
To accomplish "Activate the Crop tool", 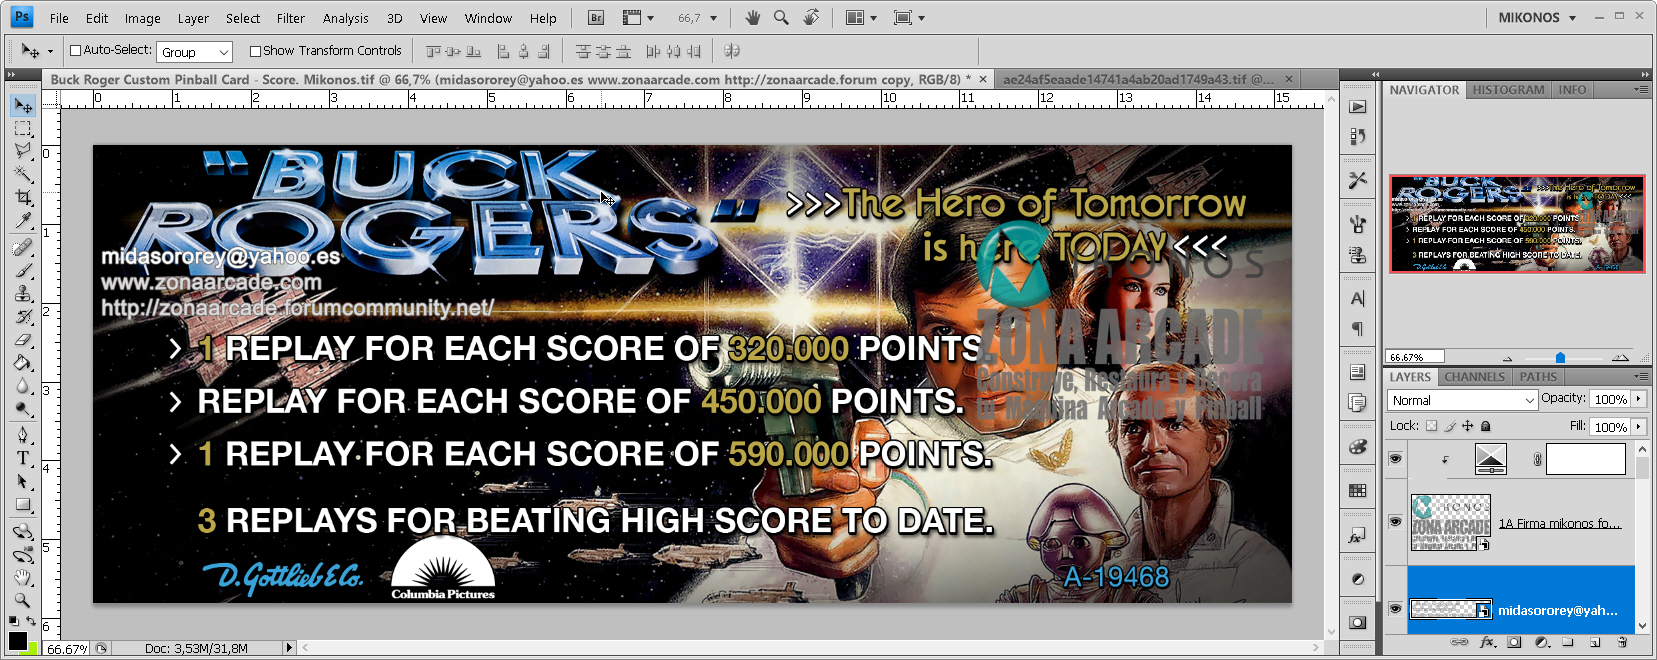I will 22,197.
